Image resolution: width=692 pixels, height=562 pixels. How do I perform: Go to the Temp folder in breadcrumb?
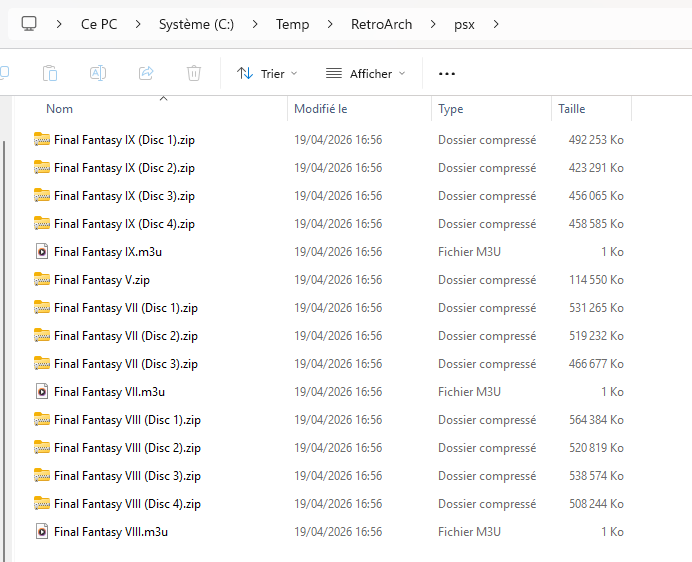click(292, 24)
